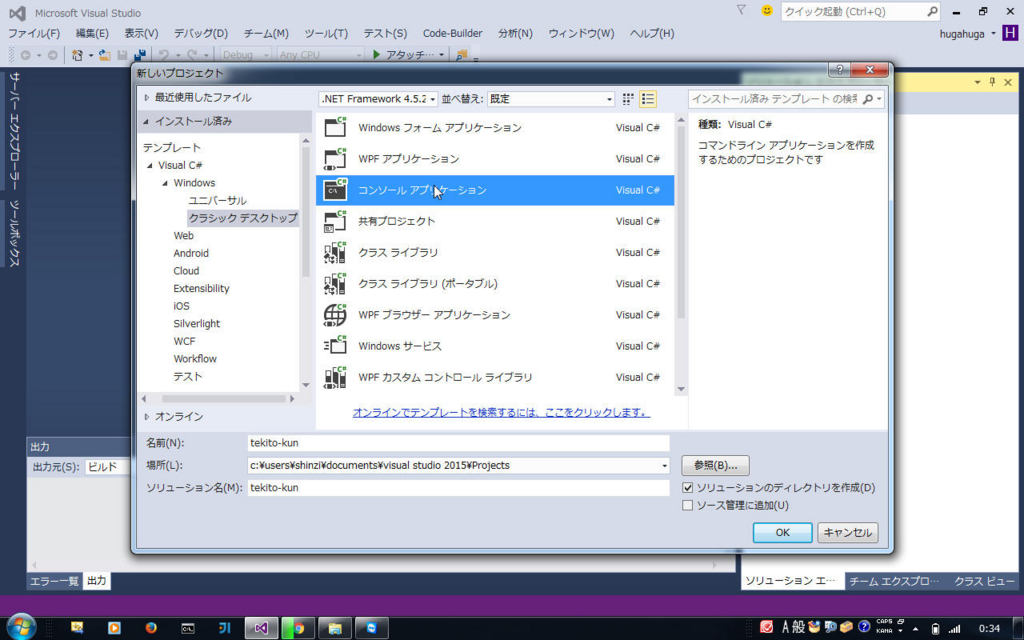Click the Windows Start orb

[21, 627]
